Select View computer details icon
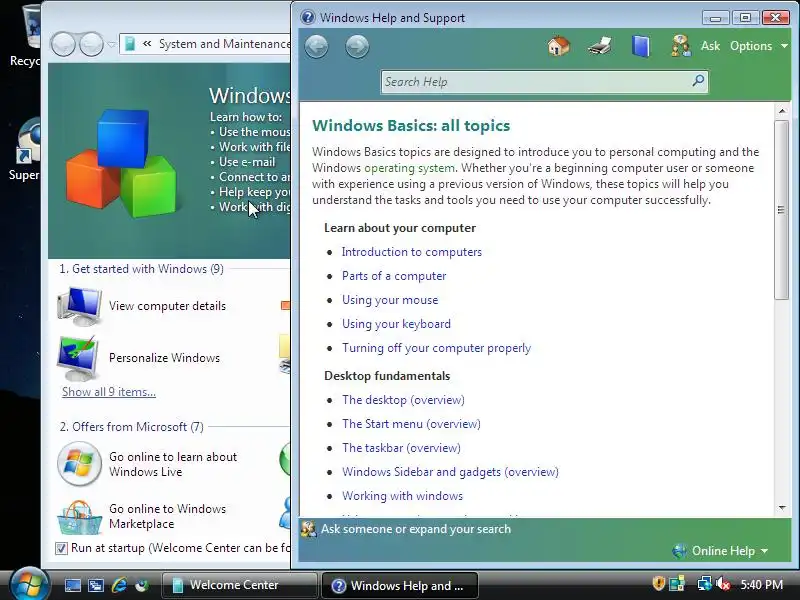The height and width of the screenshot is (600, 800). pos(80,306)
